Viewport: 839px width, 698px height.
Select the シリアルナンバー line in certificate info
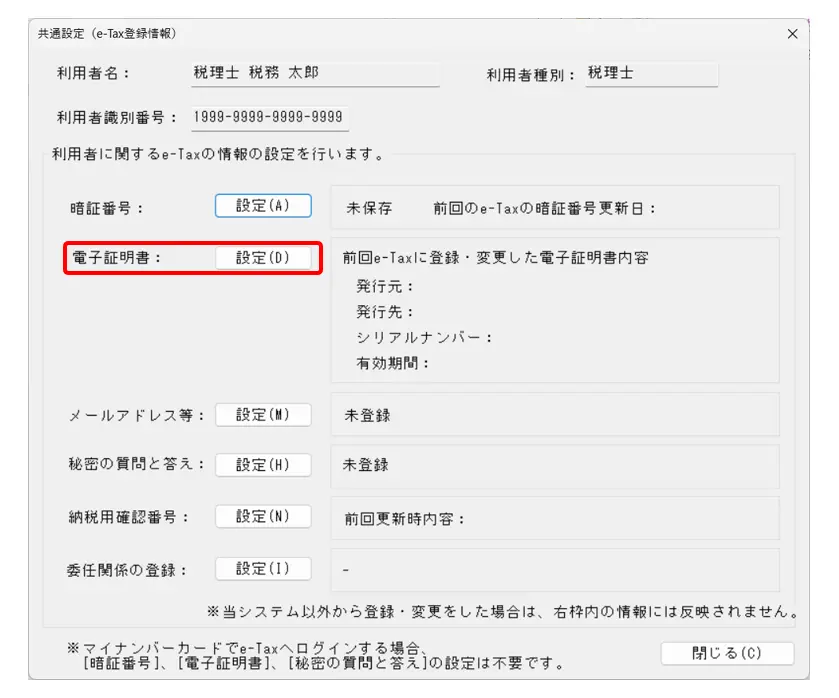[425, 337]
